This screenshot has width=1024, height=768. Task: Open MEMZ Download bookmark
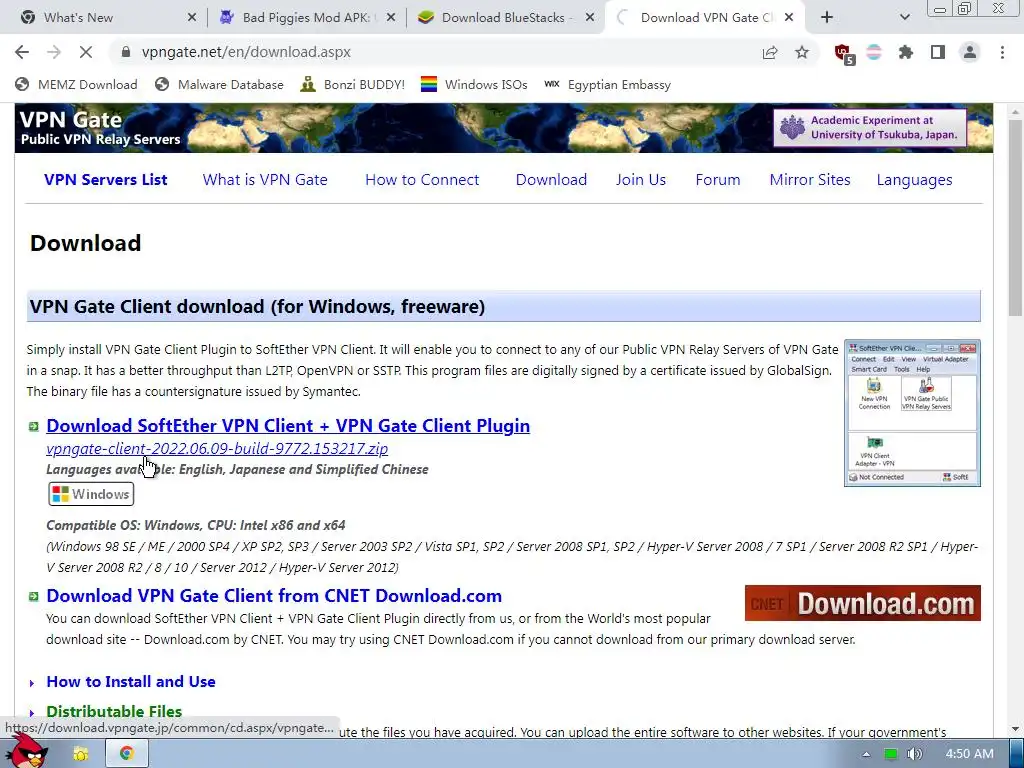pyautogui.click(x=76, y=85)
